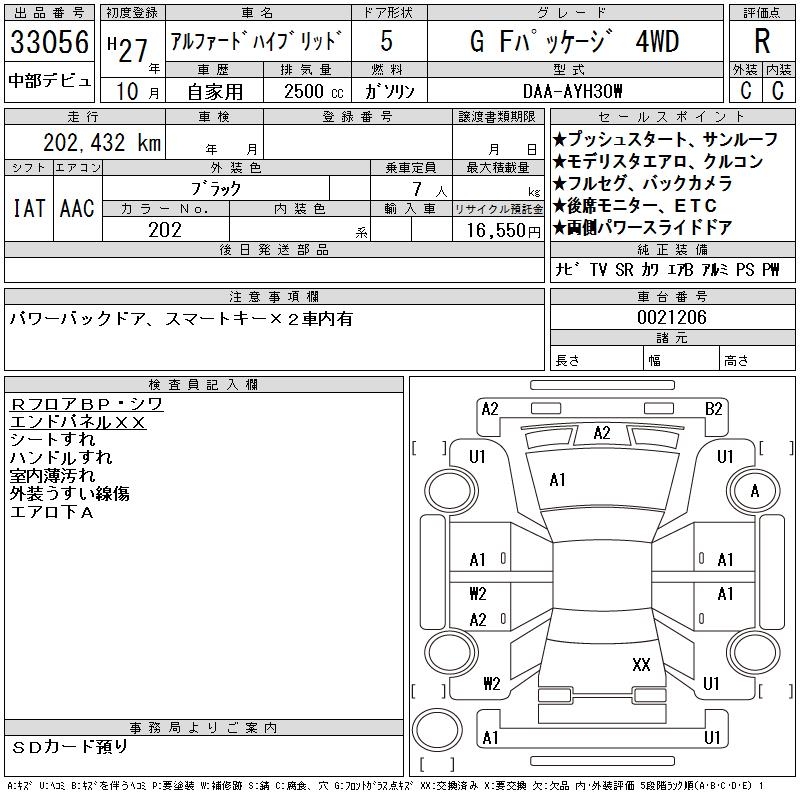Viewport: 800px width, 800px height.
Task: Select the XX replaced-panel mark on diagram
Action: point(641,663)
